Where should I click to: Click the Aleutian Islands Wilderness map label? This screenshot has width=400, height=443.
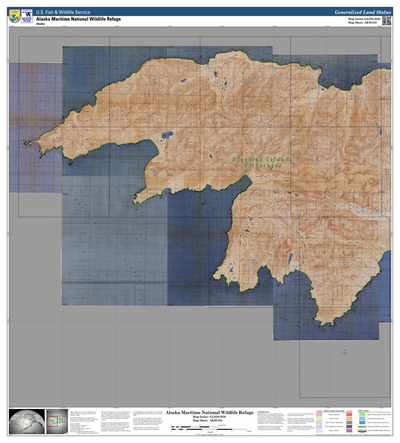[262, 162]
